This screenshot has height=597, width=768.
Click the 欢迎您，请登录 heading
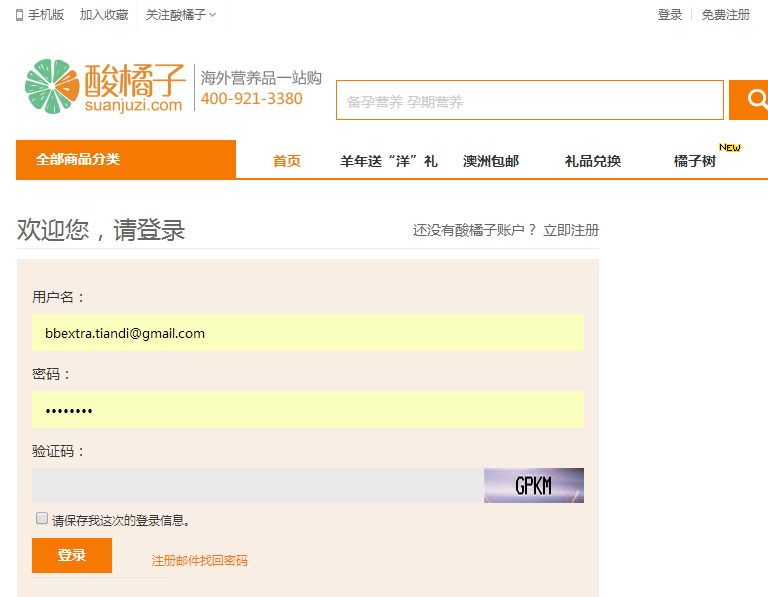[101, 230]
